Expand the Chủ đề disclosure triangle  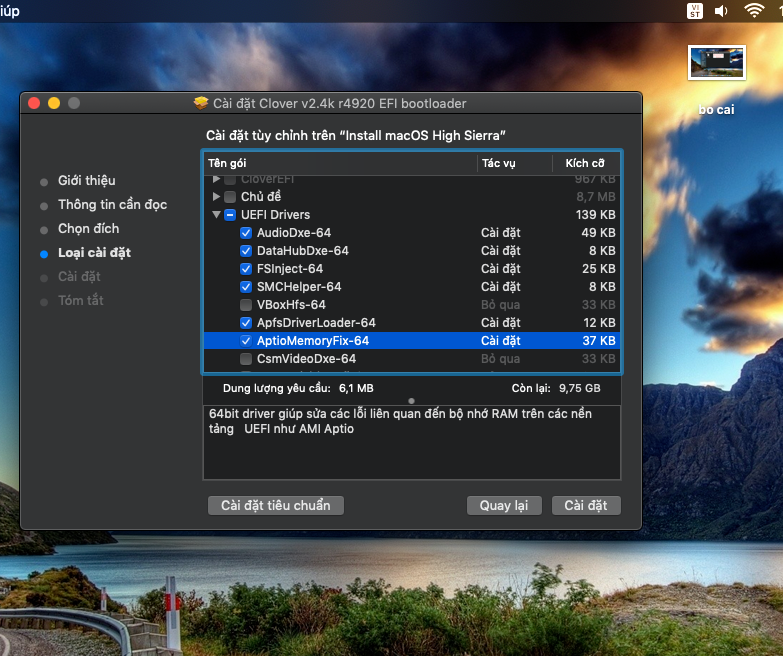[216, 197]
